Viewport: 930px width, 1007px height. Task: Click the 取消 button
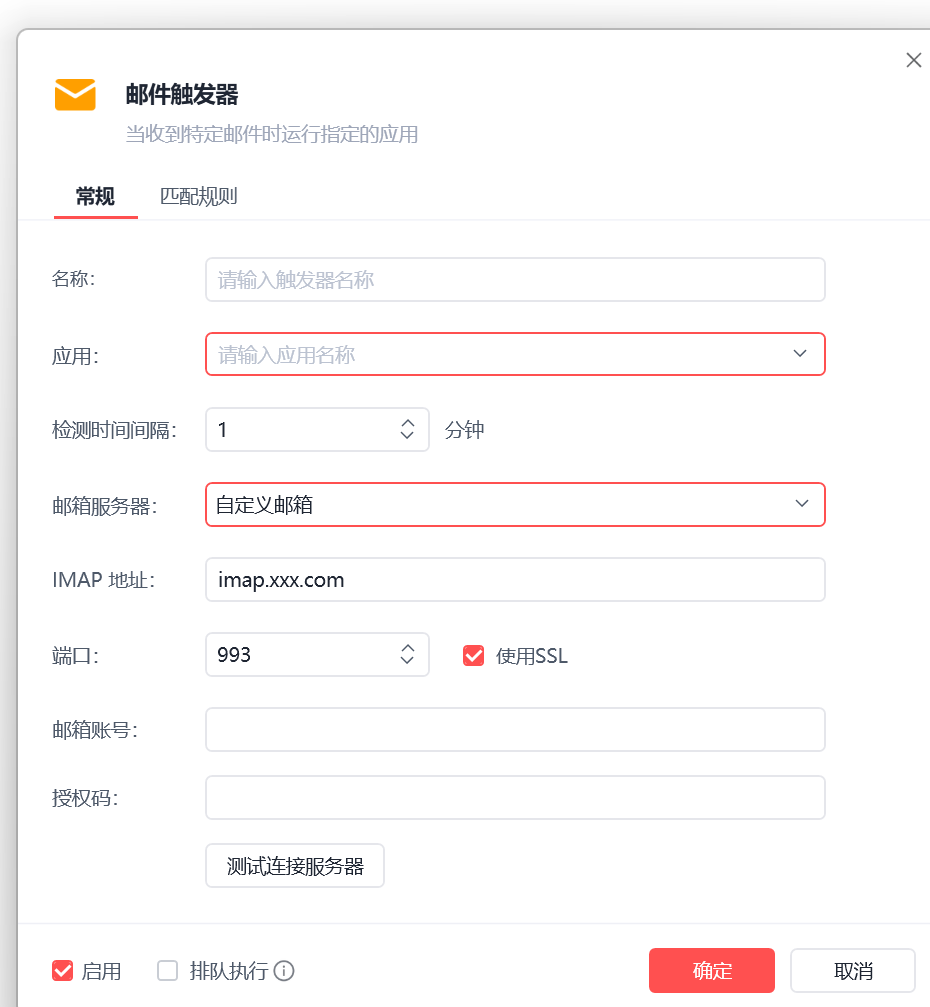pos(853,970)
